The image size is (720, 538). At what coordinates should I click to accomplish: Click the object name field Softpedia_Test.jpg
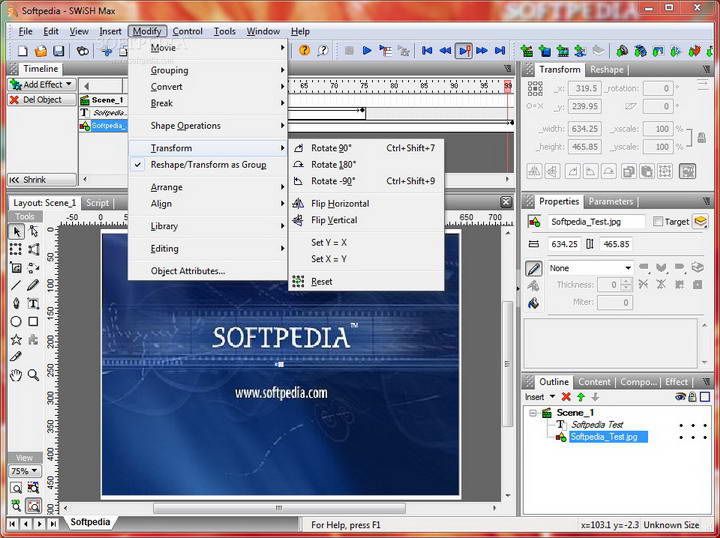pos(597,222)
